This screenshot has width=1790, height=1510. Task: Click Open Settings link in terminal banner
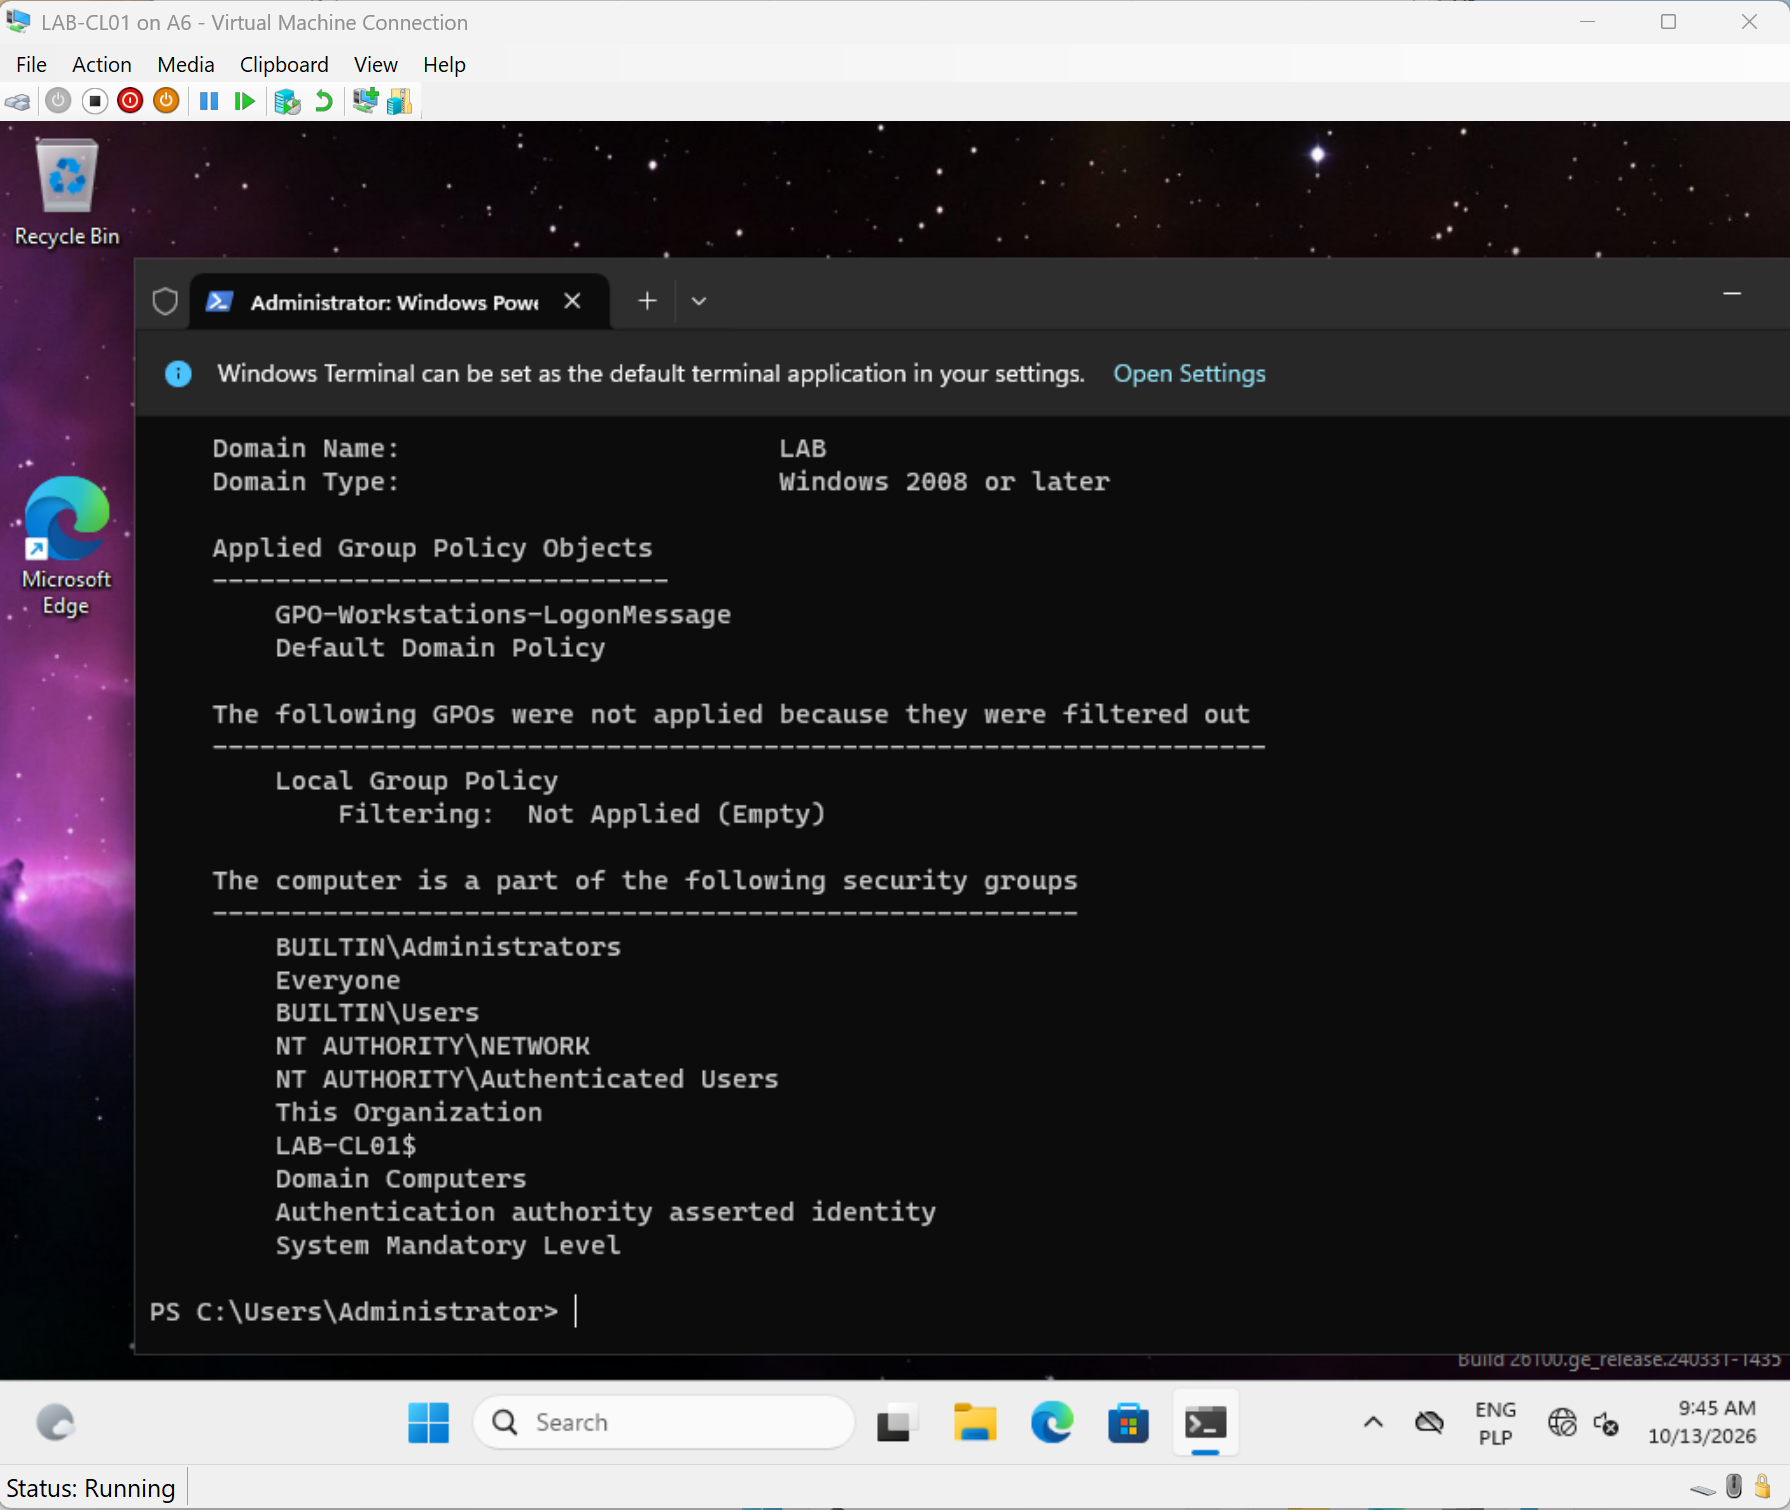(x=1189, y=373)
